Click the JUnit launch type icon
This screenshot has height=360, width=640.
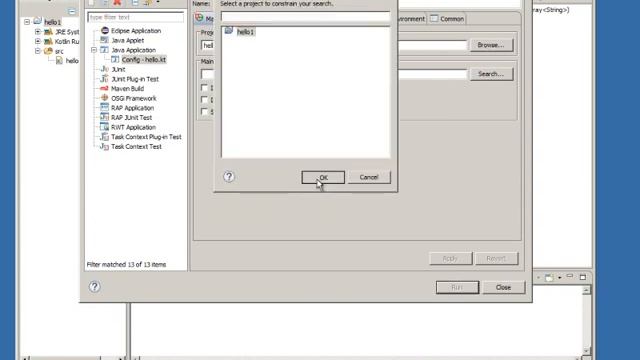[x=104, y=69]
